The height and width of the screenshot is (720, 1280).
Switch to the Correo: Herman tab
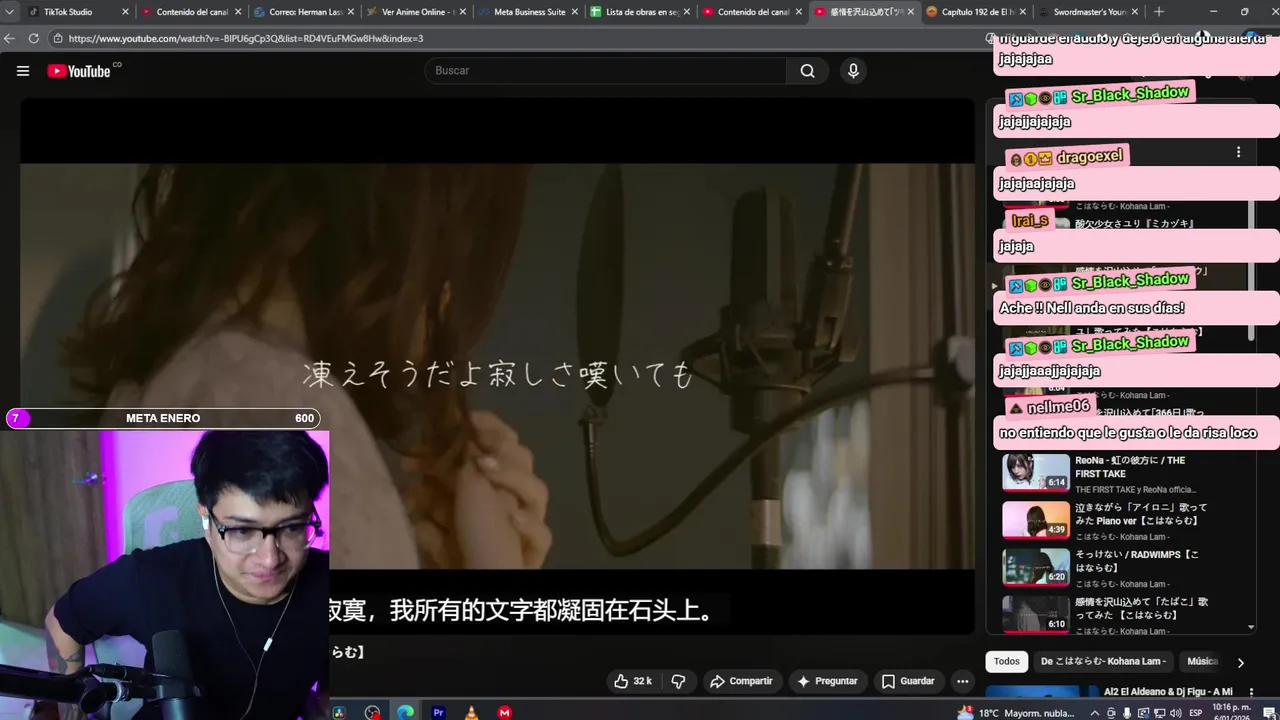pyautogui.click(x=305, y=12)
